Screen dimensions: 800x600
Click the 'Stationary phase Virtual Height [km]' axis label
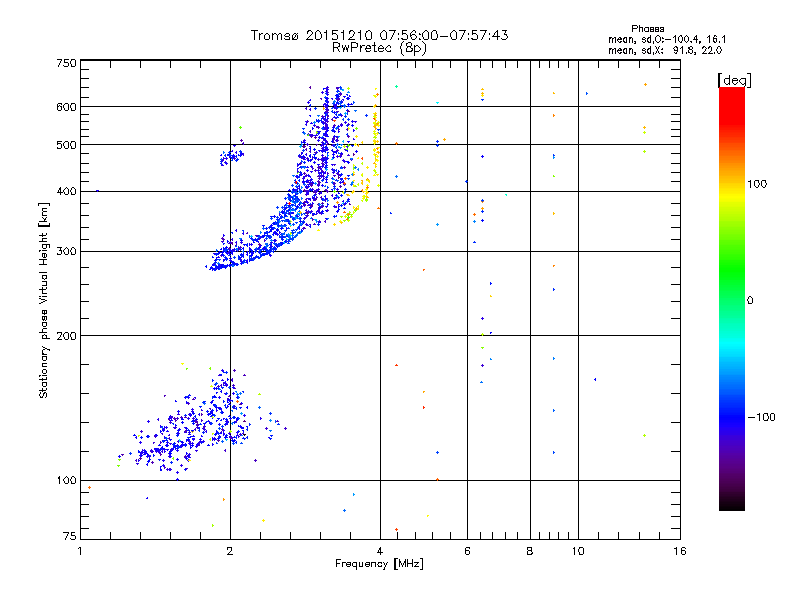click(x=44, y=300)
